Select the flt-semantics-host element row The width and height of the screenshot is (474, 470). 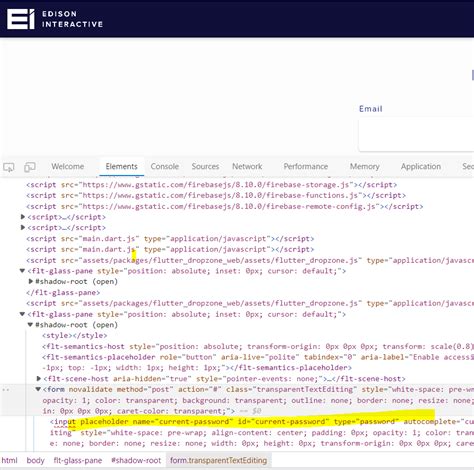coord(258,346)
